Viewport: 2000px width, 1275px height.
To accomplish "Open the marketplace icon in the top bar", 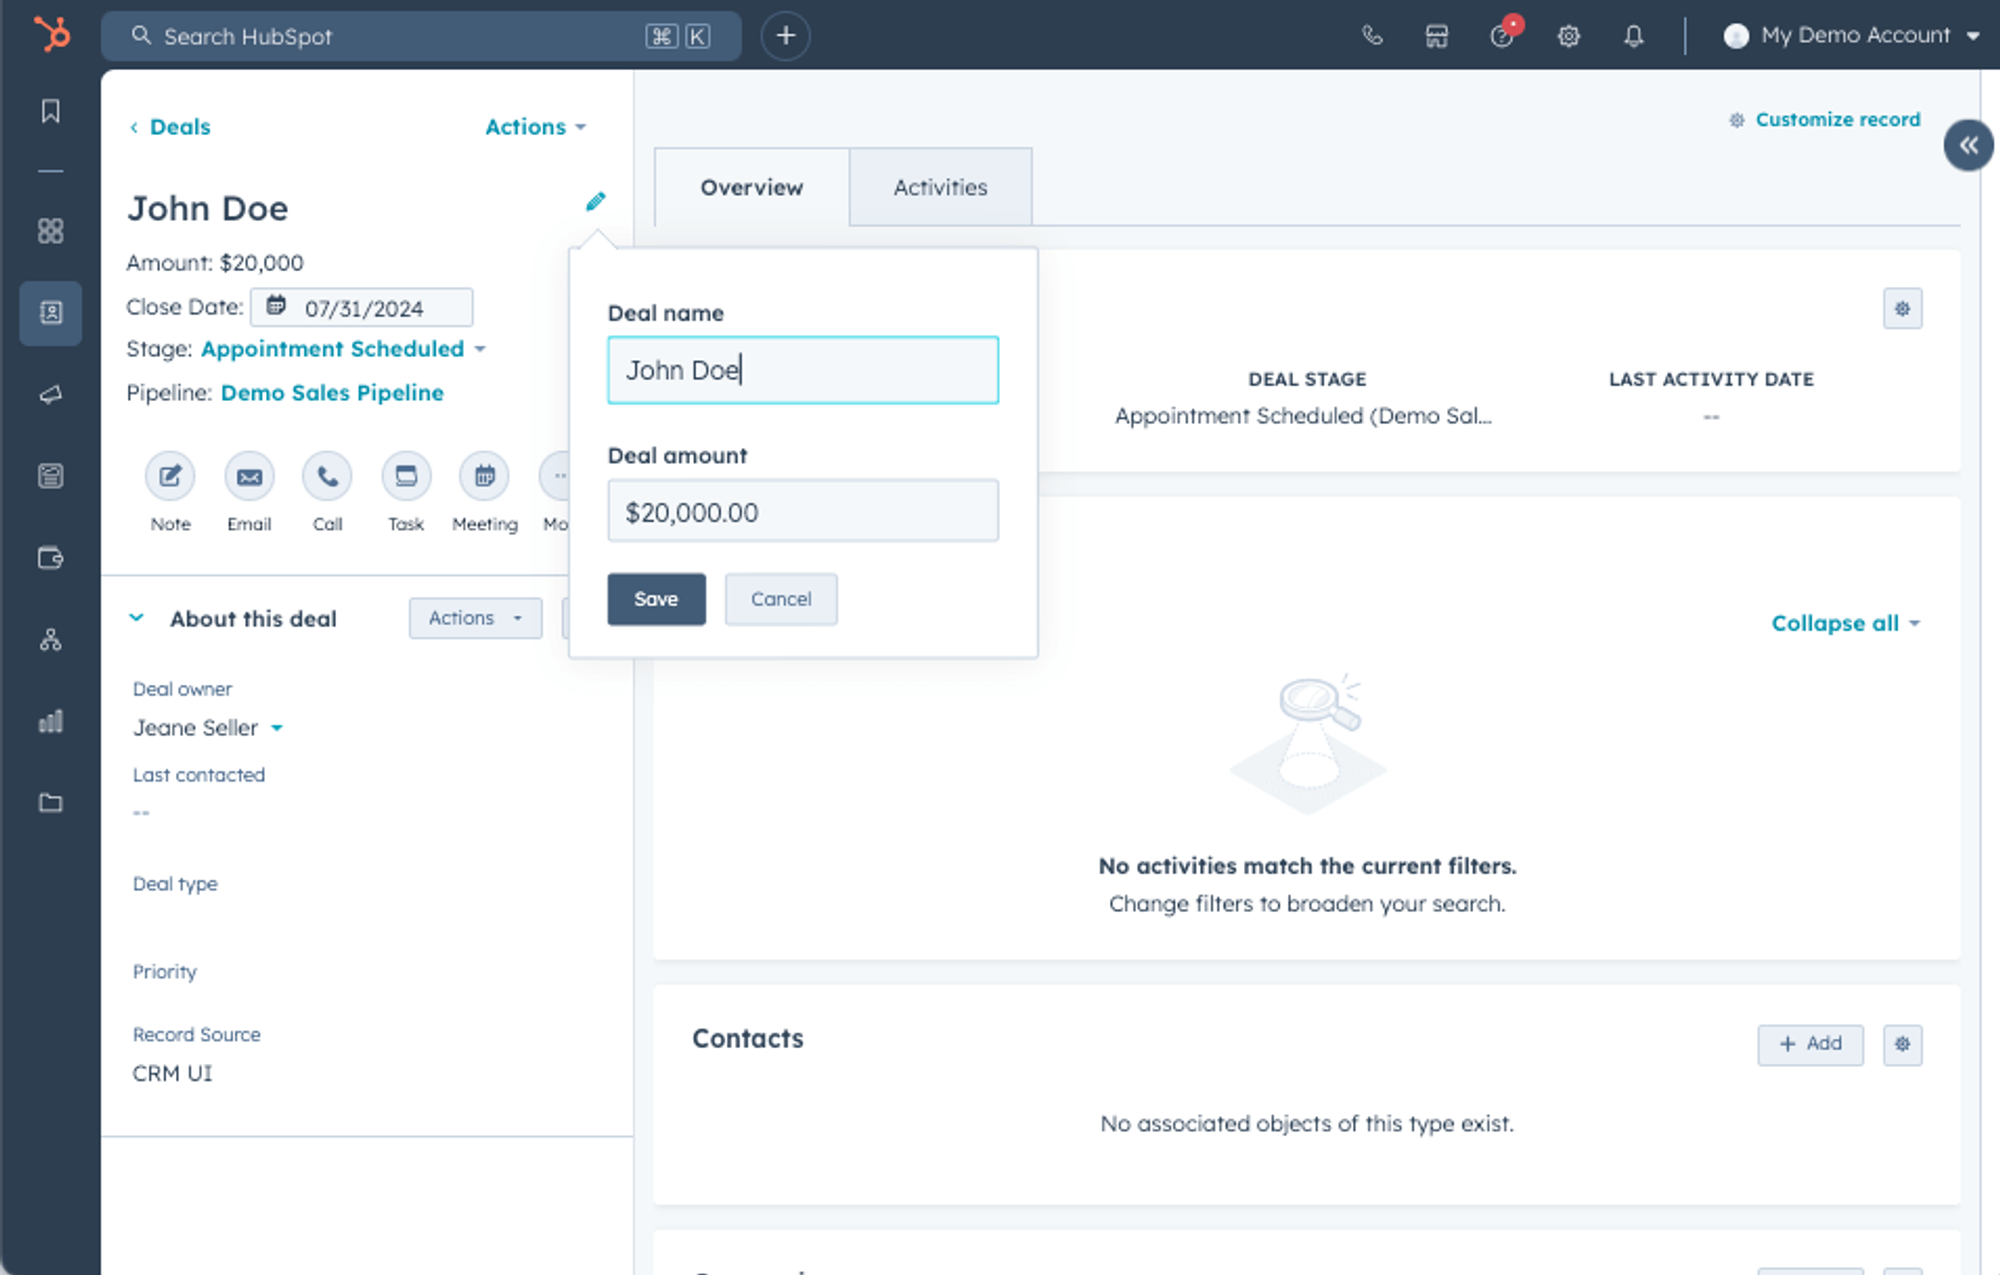I will [x=1436, y=36].
